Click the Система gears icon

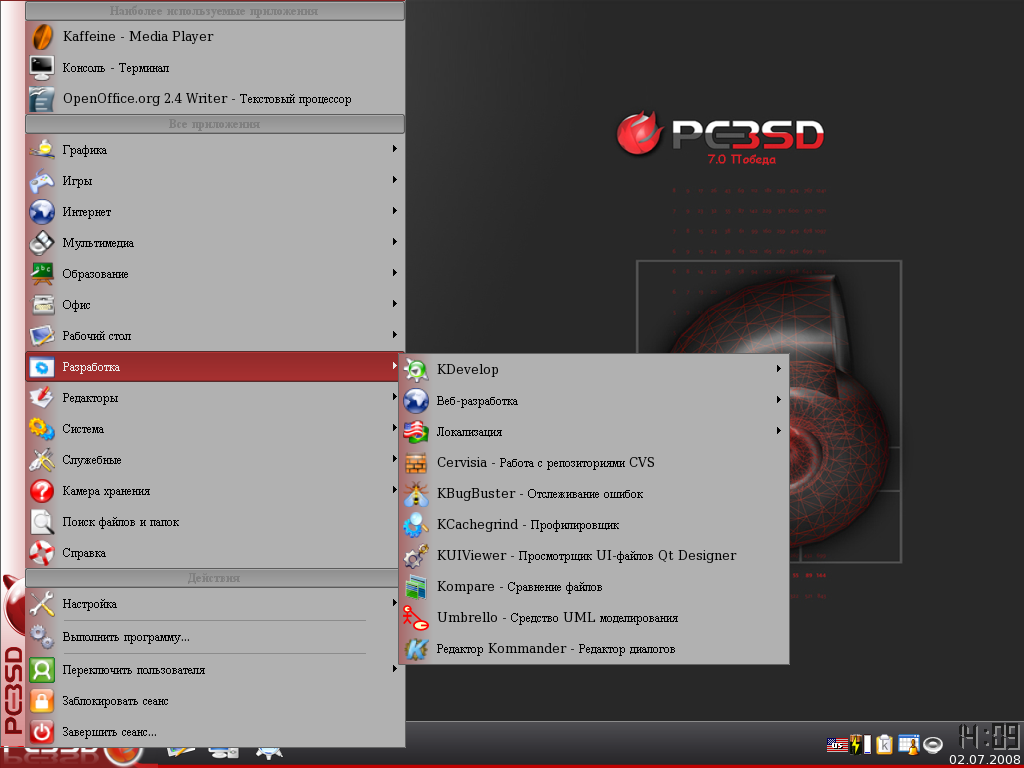[x=41, y=429]
